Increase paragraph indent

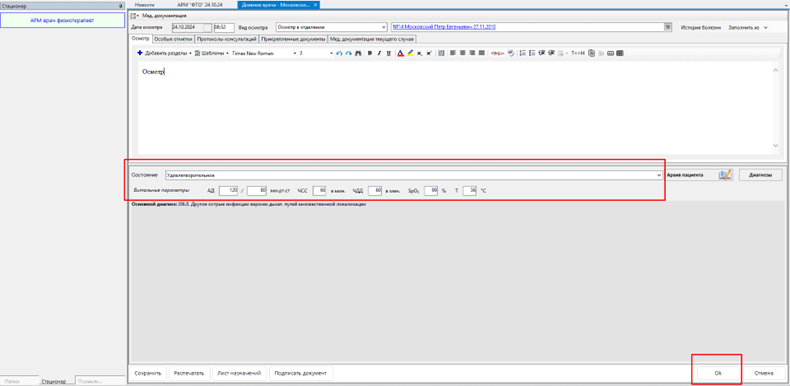coord(551,53)
